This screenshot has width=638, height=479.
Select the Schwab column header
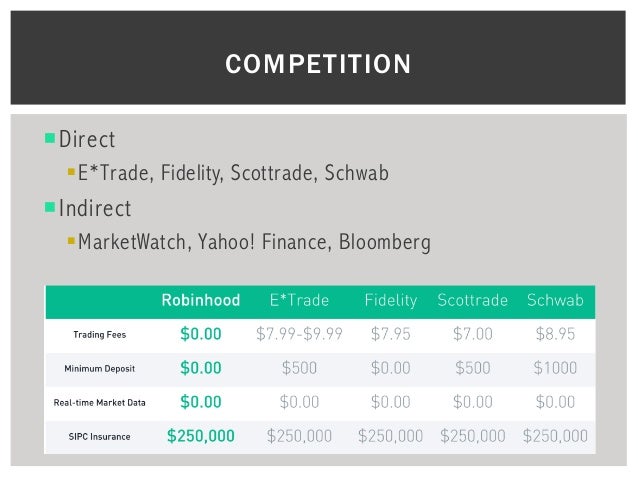point(554,300)
